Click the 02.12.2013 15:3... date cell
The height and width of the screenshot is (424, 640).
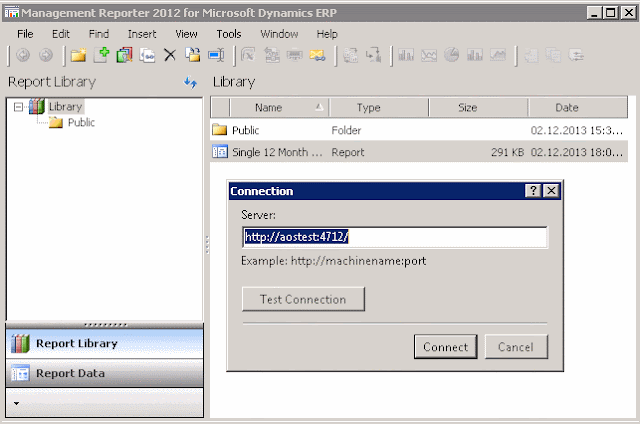tap(577, 130)
